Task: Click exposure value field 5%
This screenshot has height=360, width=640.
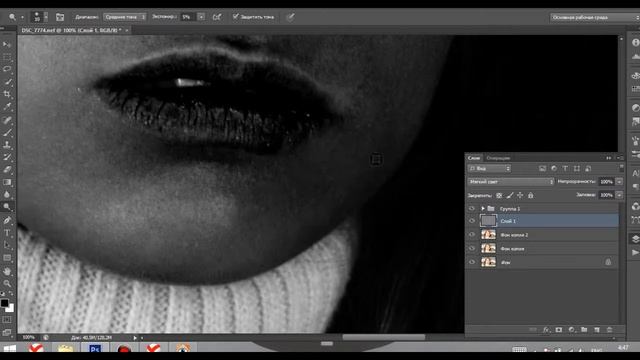Action: [188, 17]
